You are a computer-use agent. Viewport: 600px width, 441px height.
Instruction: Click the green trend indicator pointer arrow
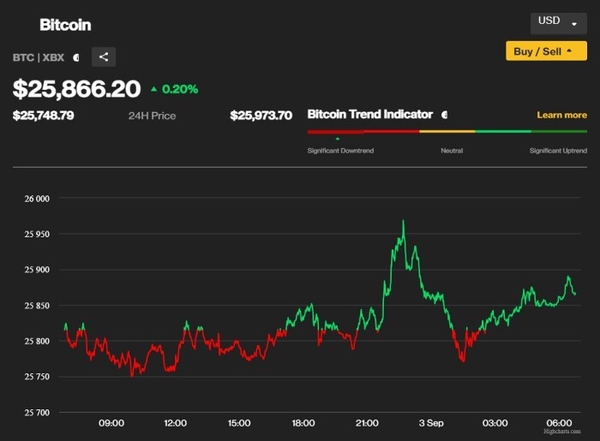338,139
